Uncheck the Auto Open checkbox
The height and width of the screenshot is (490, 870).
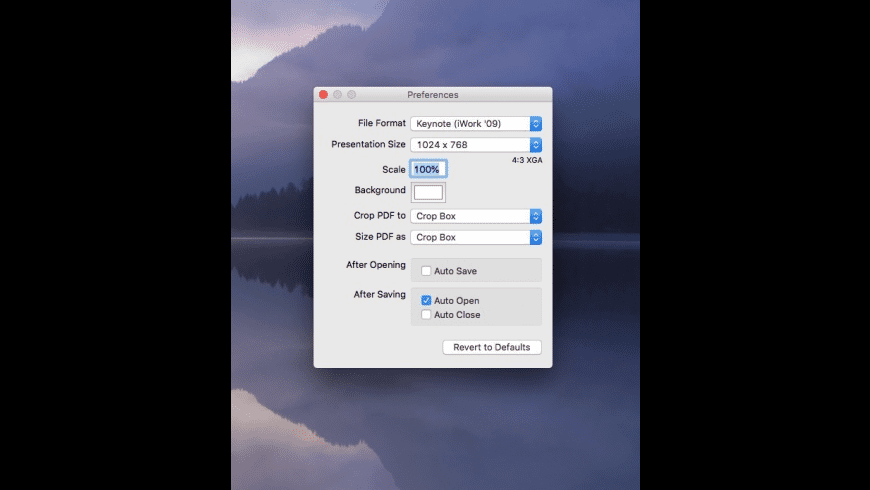(x=426, y=300)
